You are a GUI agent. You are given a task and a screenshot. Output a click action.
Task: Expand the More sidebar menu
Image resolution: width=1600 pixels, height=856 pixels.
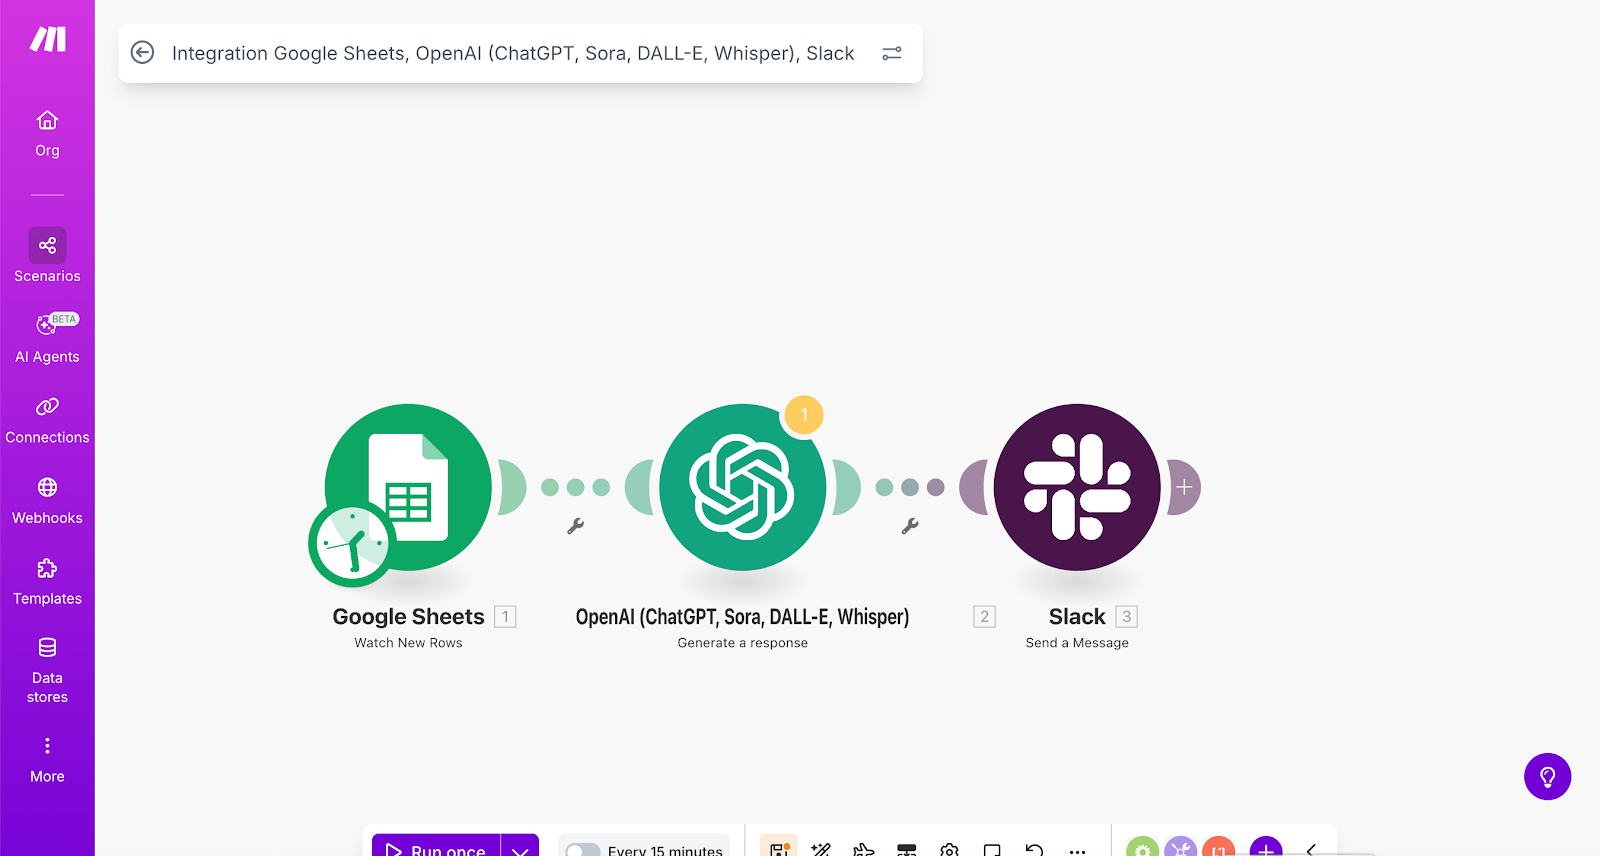(47, 760)
